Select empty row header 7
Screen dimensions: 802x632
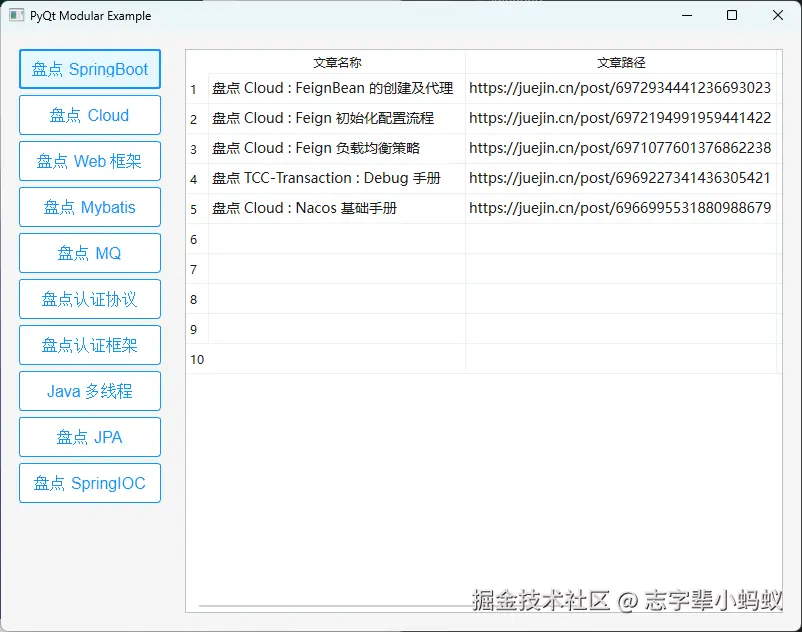[x=197, y=269]
